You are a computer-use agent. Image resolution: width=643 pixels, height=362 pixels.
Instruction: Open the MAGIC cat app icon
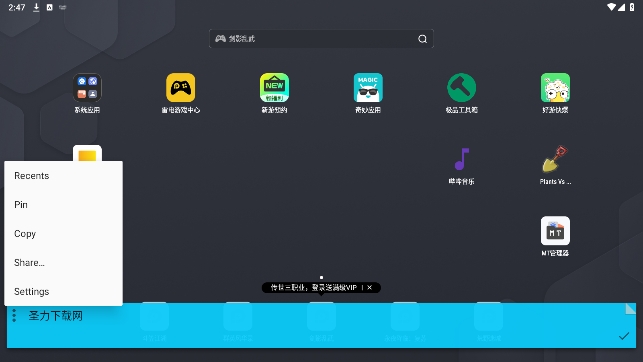(x=368, y=88)
